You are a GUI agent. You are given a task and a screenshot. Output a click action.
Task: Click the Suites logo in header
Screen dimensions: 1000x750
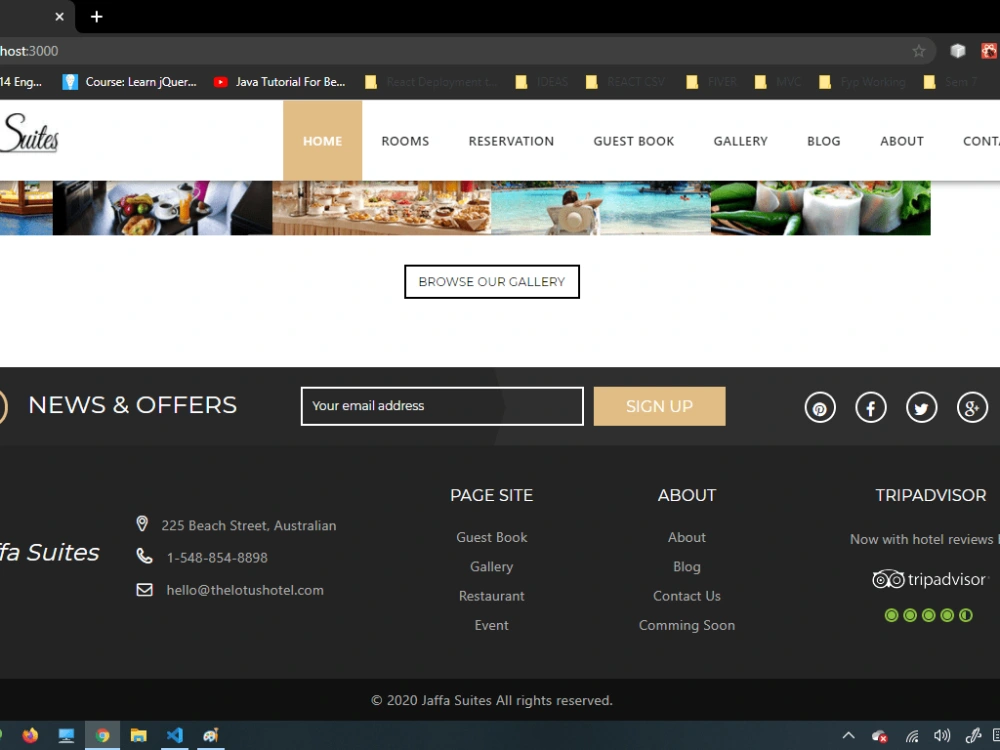[x=29, y=133]
